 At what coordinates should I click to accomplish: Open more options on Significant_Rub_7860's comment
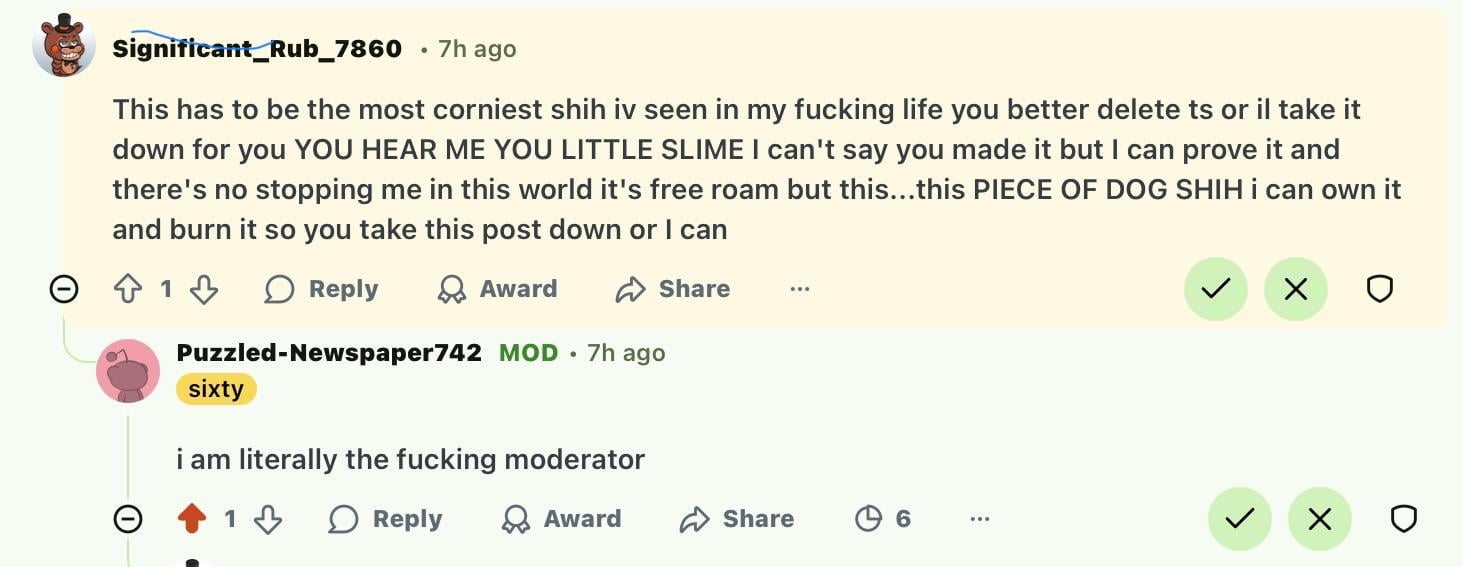pyautogui.click(x=799, y=290)
